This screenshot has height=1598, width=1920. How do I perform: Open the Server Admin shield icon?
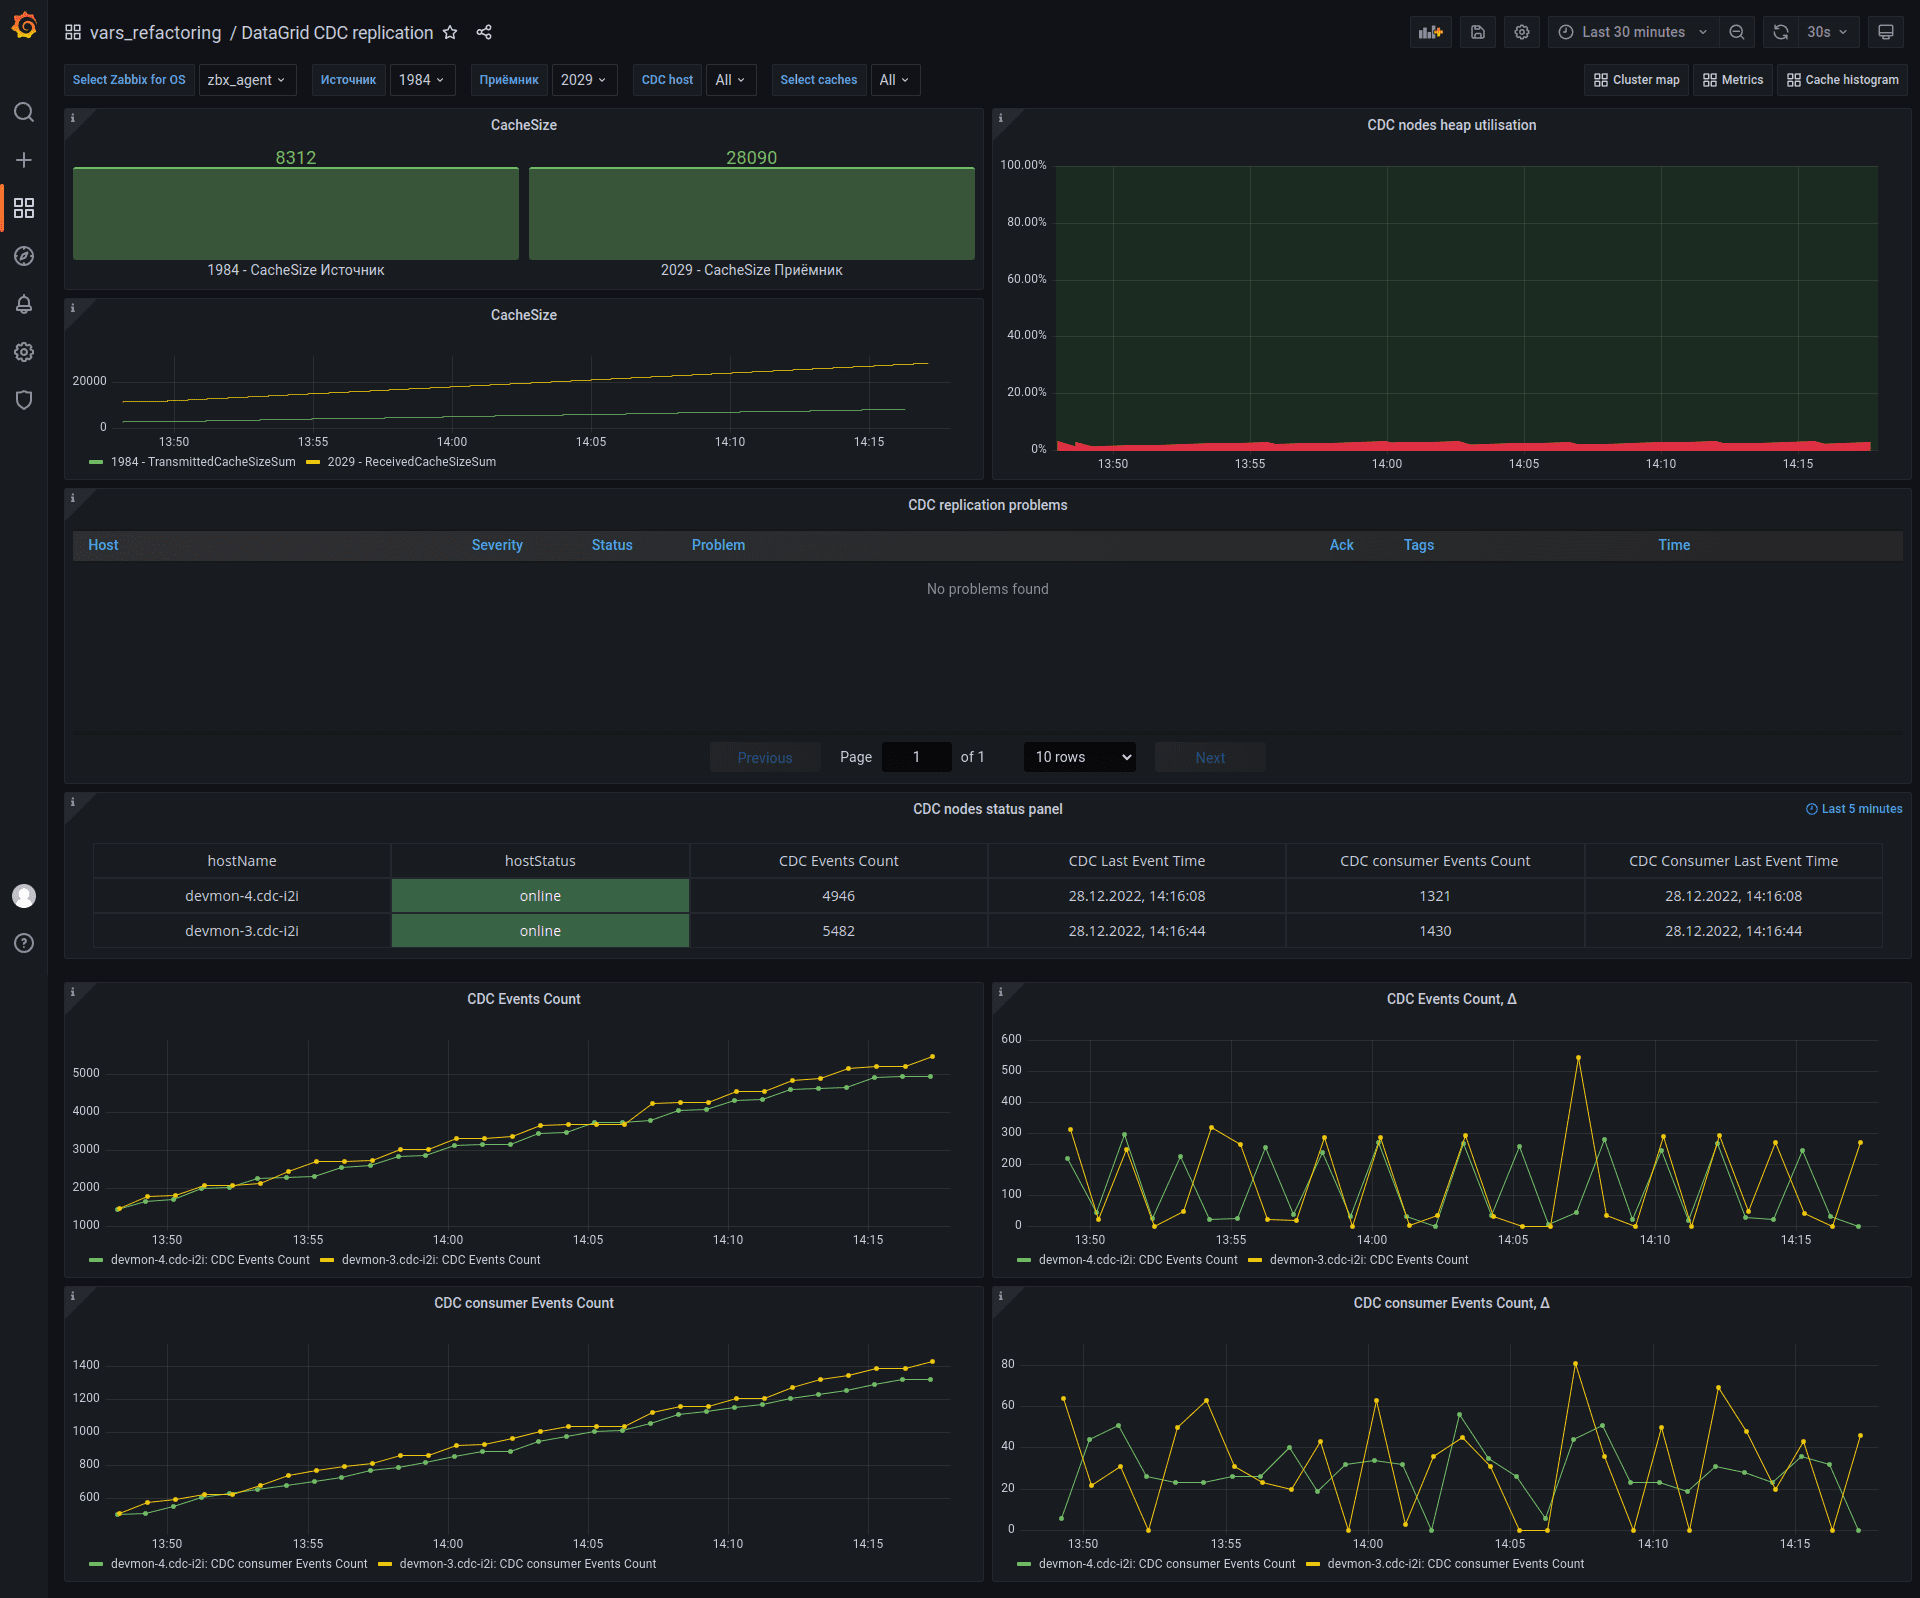pos(24,400)
